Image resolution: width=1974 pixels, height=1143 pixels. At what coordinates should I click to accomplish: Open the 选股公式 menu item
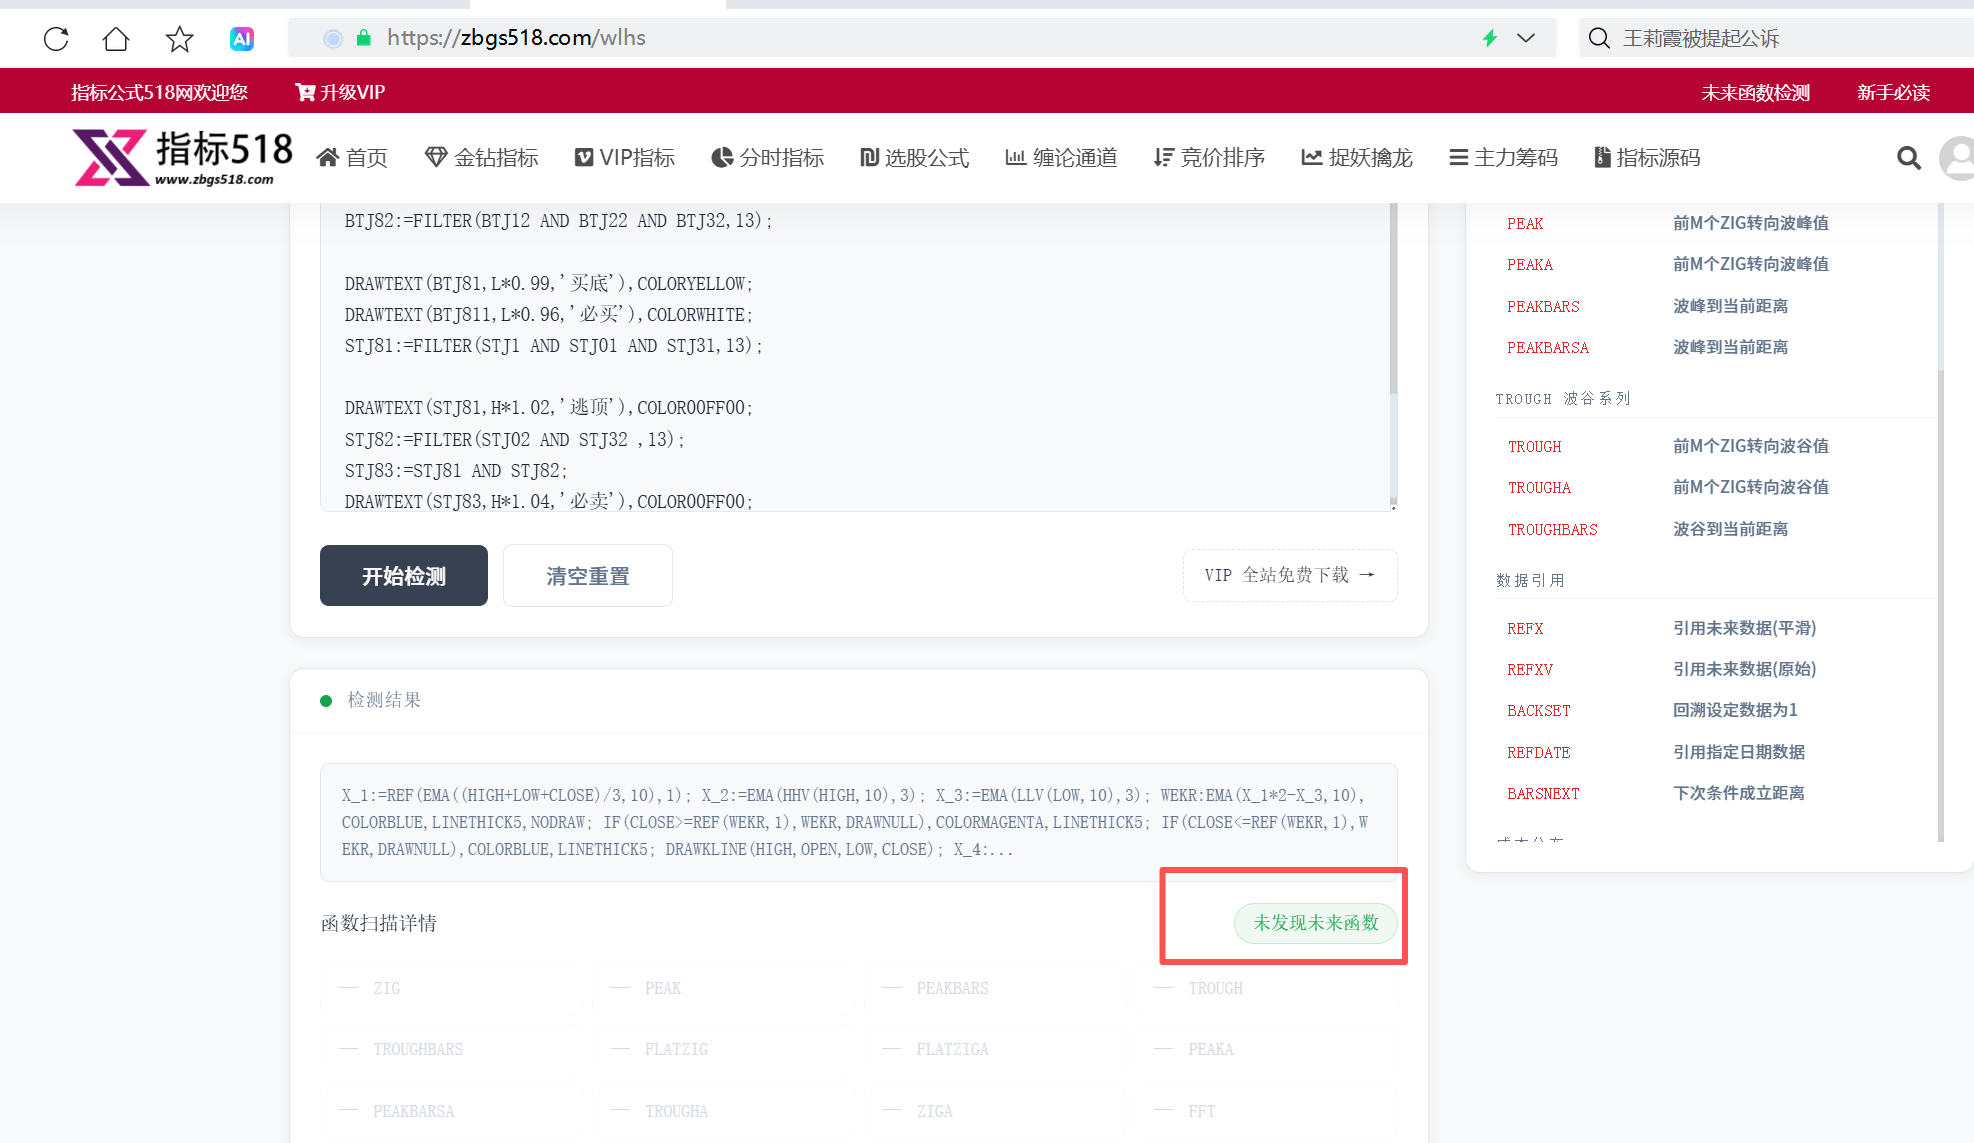[x=914, y=158]
